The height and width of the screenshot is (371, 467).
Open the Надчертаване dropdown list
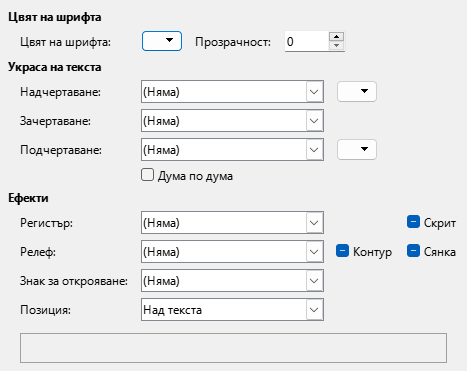click(x=232, y=91)
